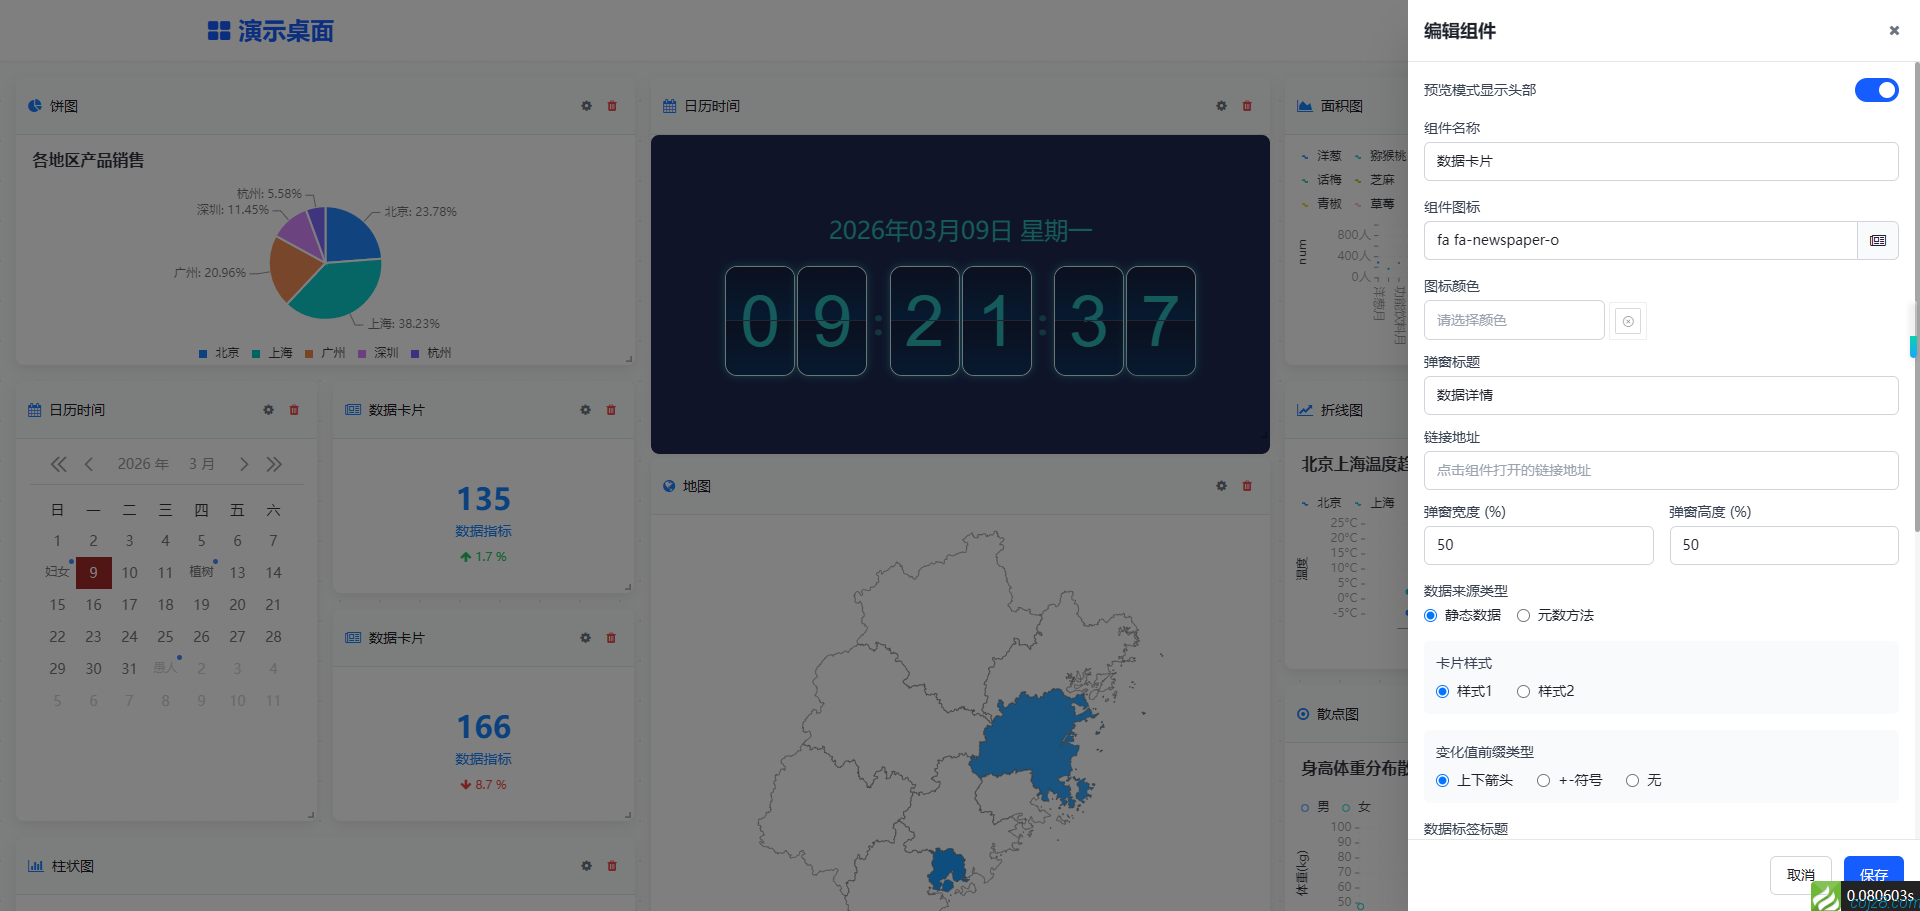Jump to previous year with double chevron
1920x911 pixels.
click(x=58, y=463)
